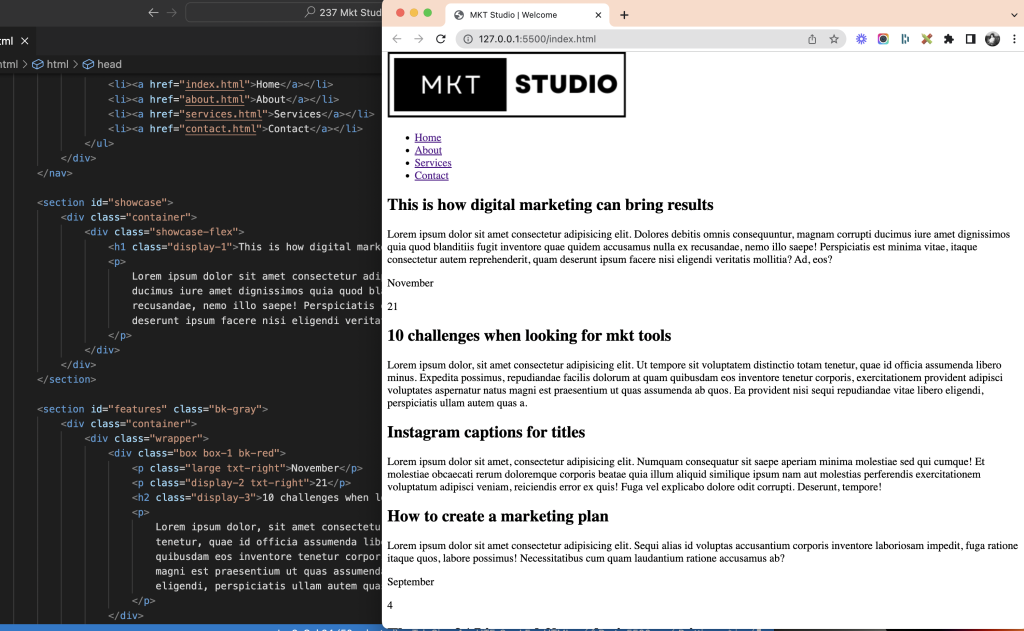Image resolution: width=1024 pixels, height=631 pixels.
Task: Open the About link on the webpage
Action: (x=428, y=150)
